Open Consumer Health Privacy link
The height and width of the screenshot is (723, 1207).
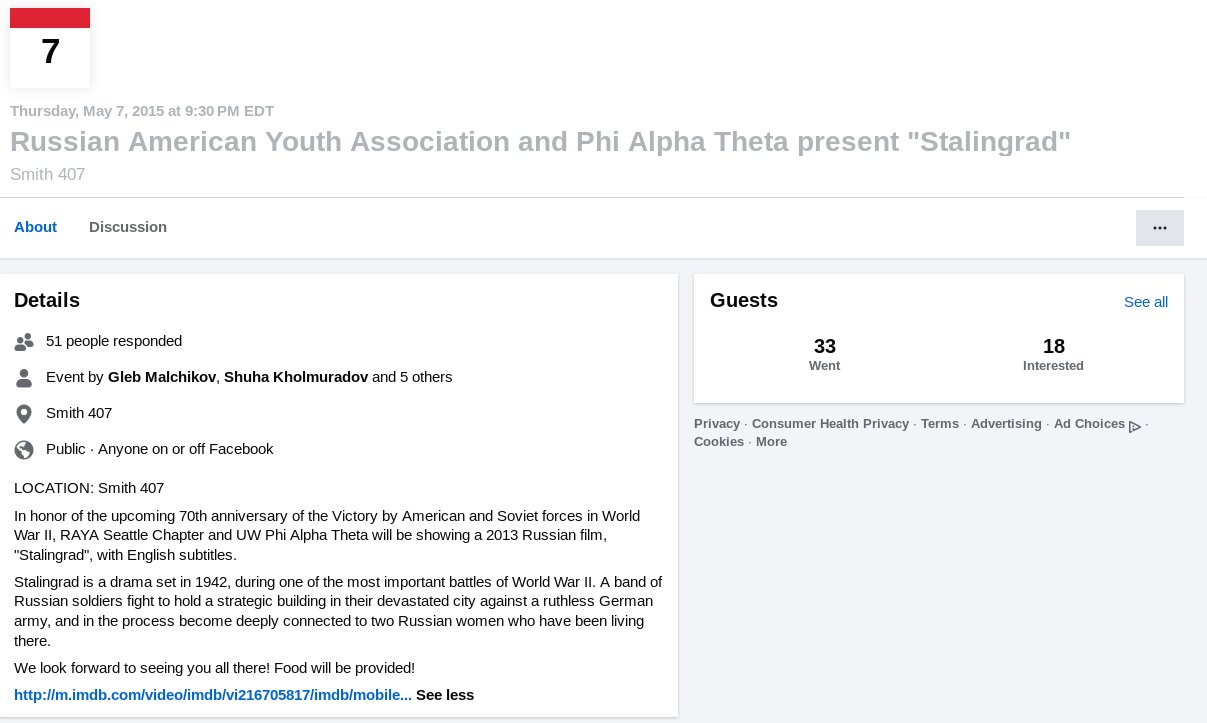pyautogui.click(x=830, y=424)
